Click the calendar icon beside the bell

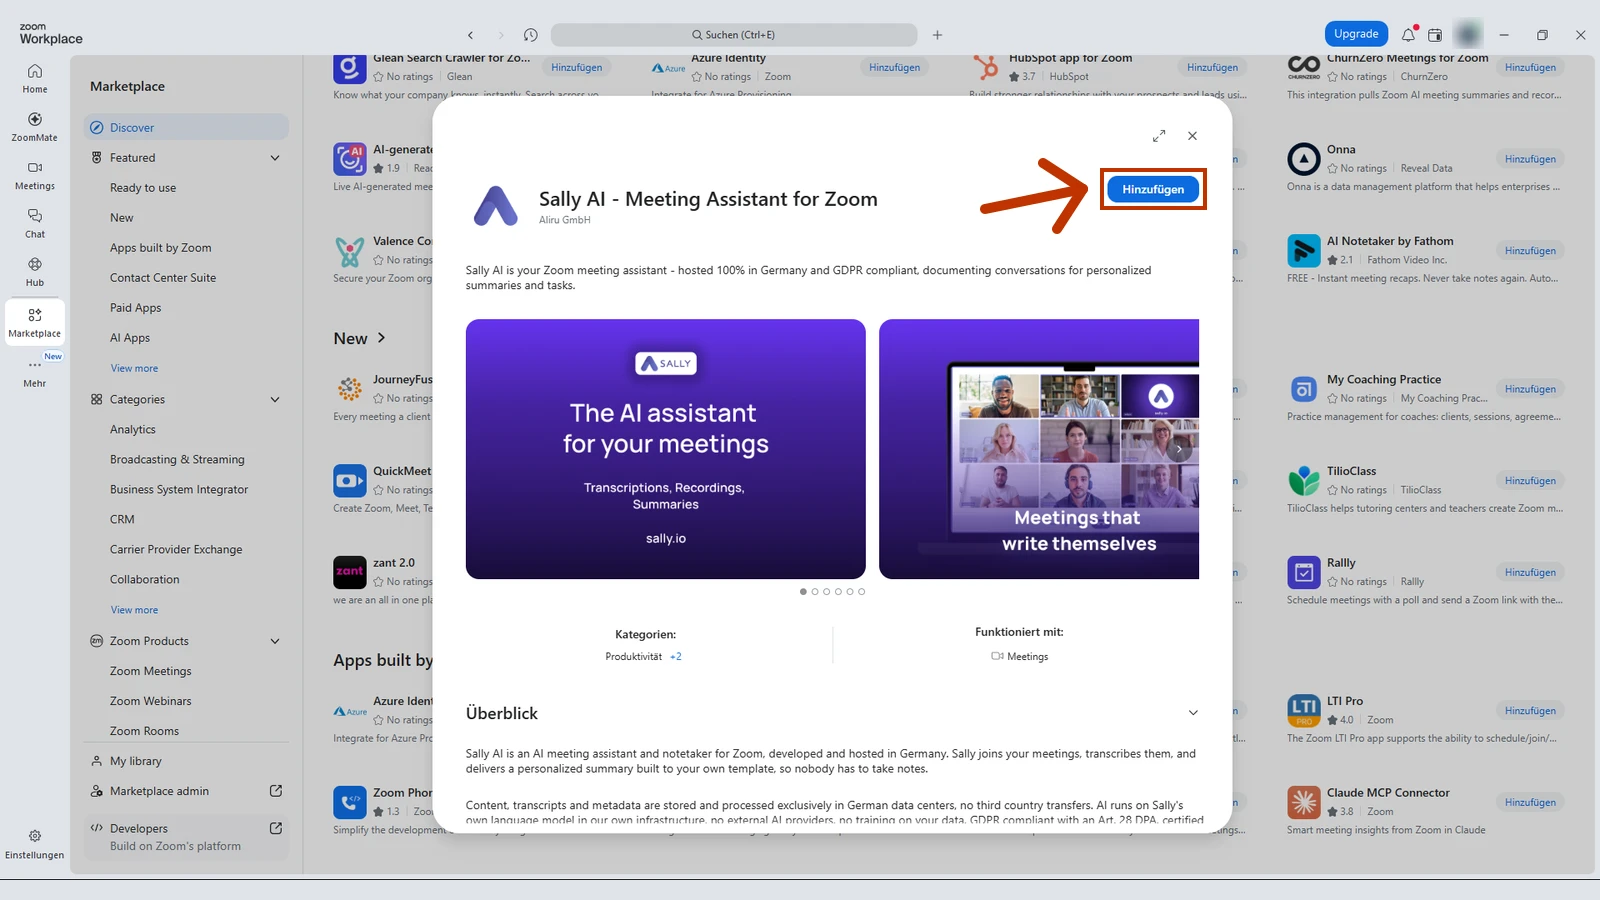click(1435, 34)
